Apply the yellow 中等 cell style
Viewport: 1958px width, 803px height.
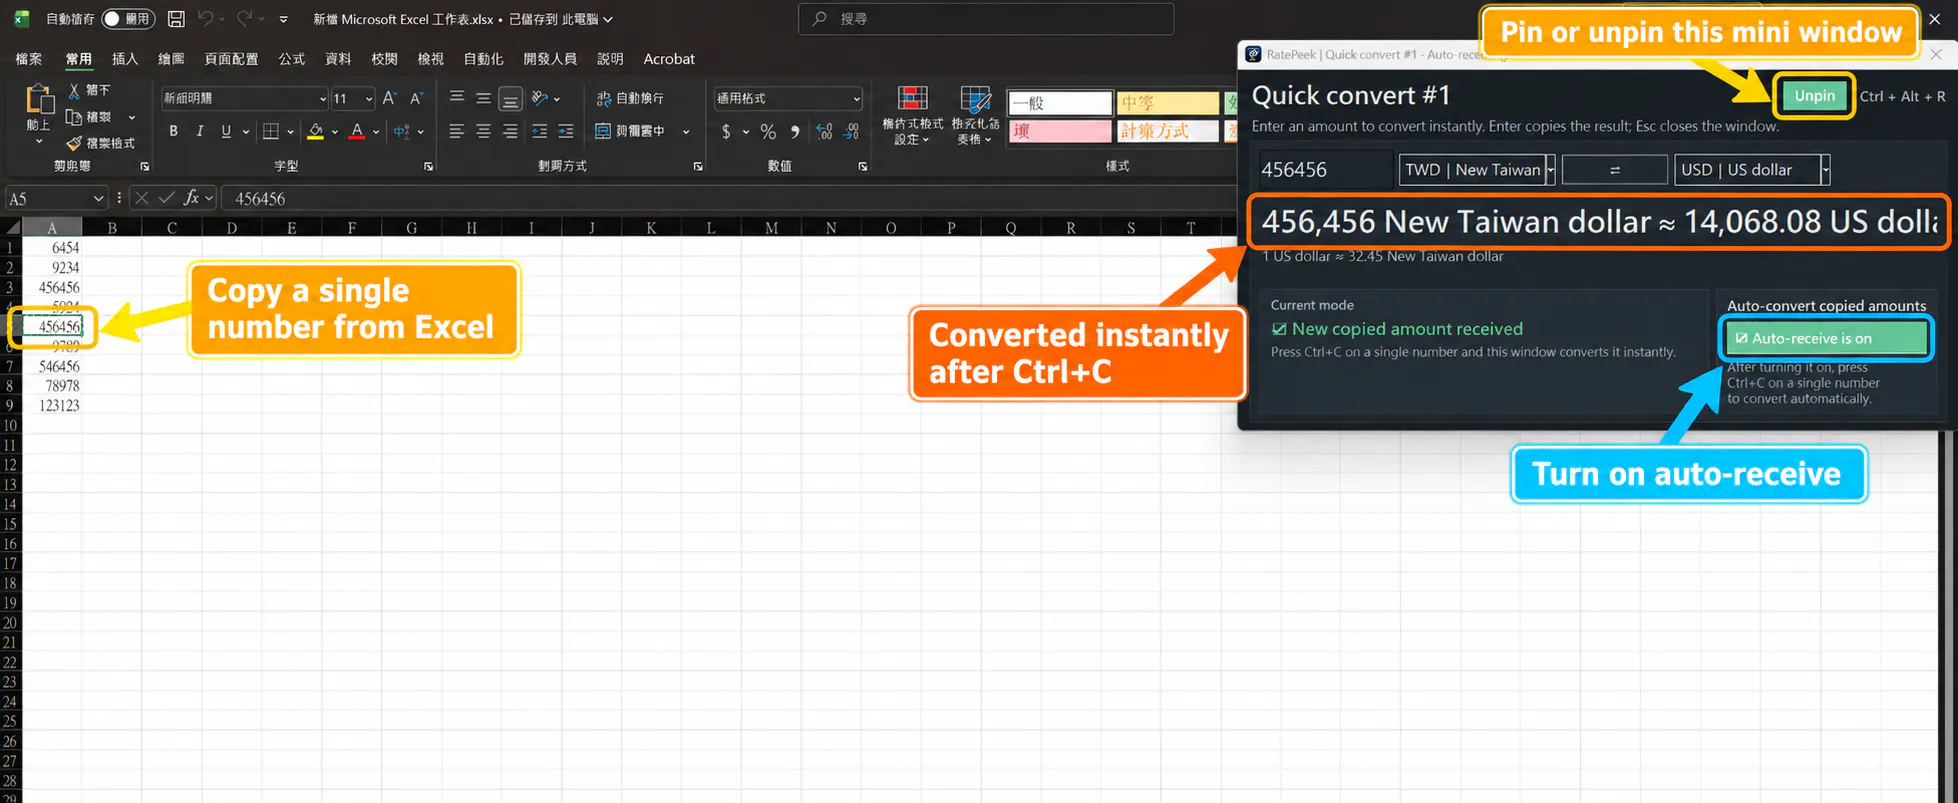[1167, 103]
